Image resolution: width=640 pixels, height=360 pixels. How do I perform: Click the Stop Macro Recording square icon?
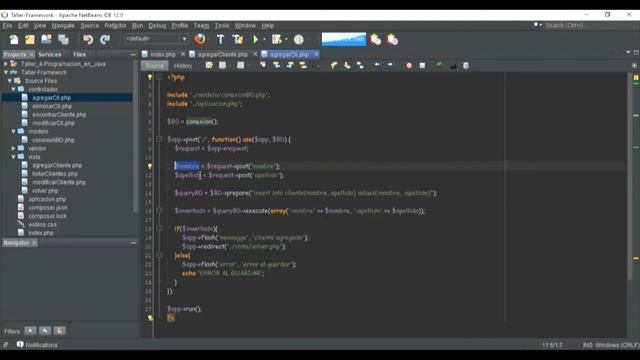tap(422, 65)
